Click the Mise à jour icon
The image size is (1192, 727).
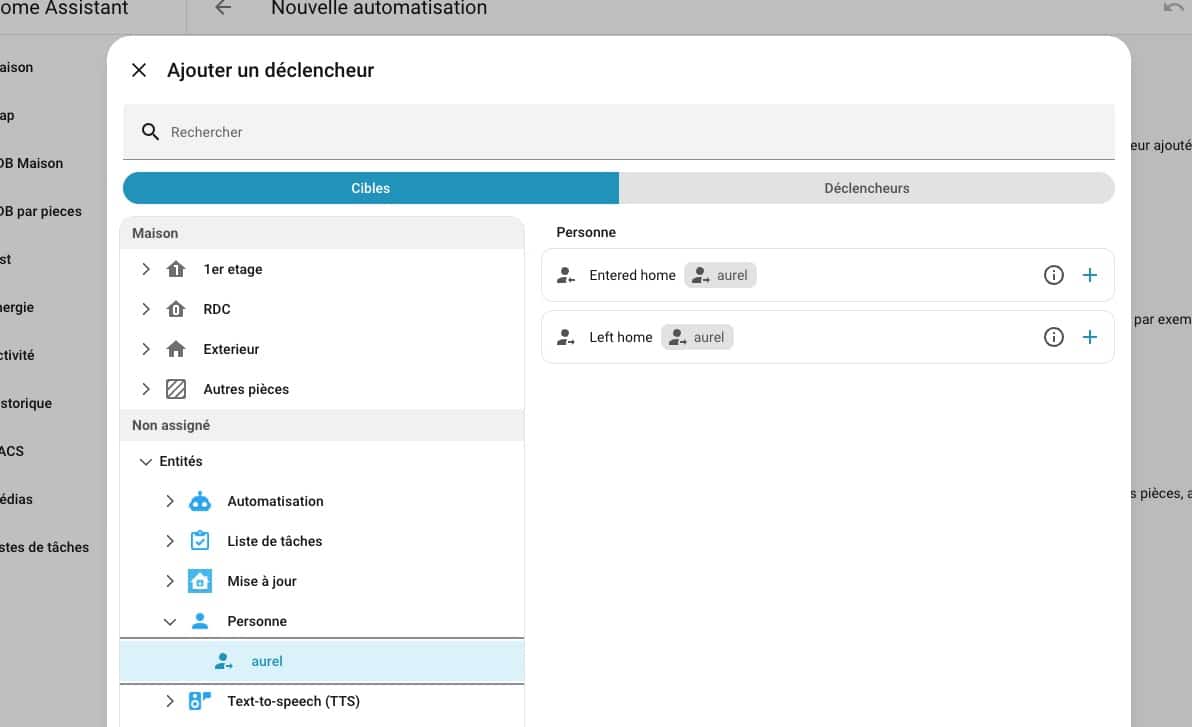(200, 581)
